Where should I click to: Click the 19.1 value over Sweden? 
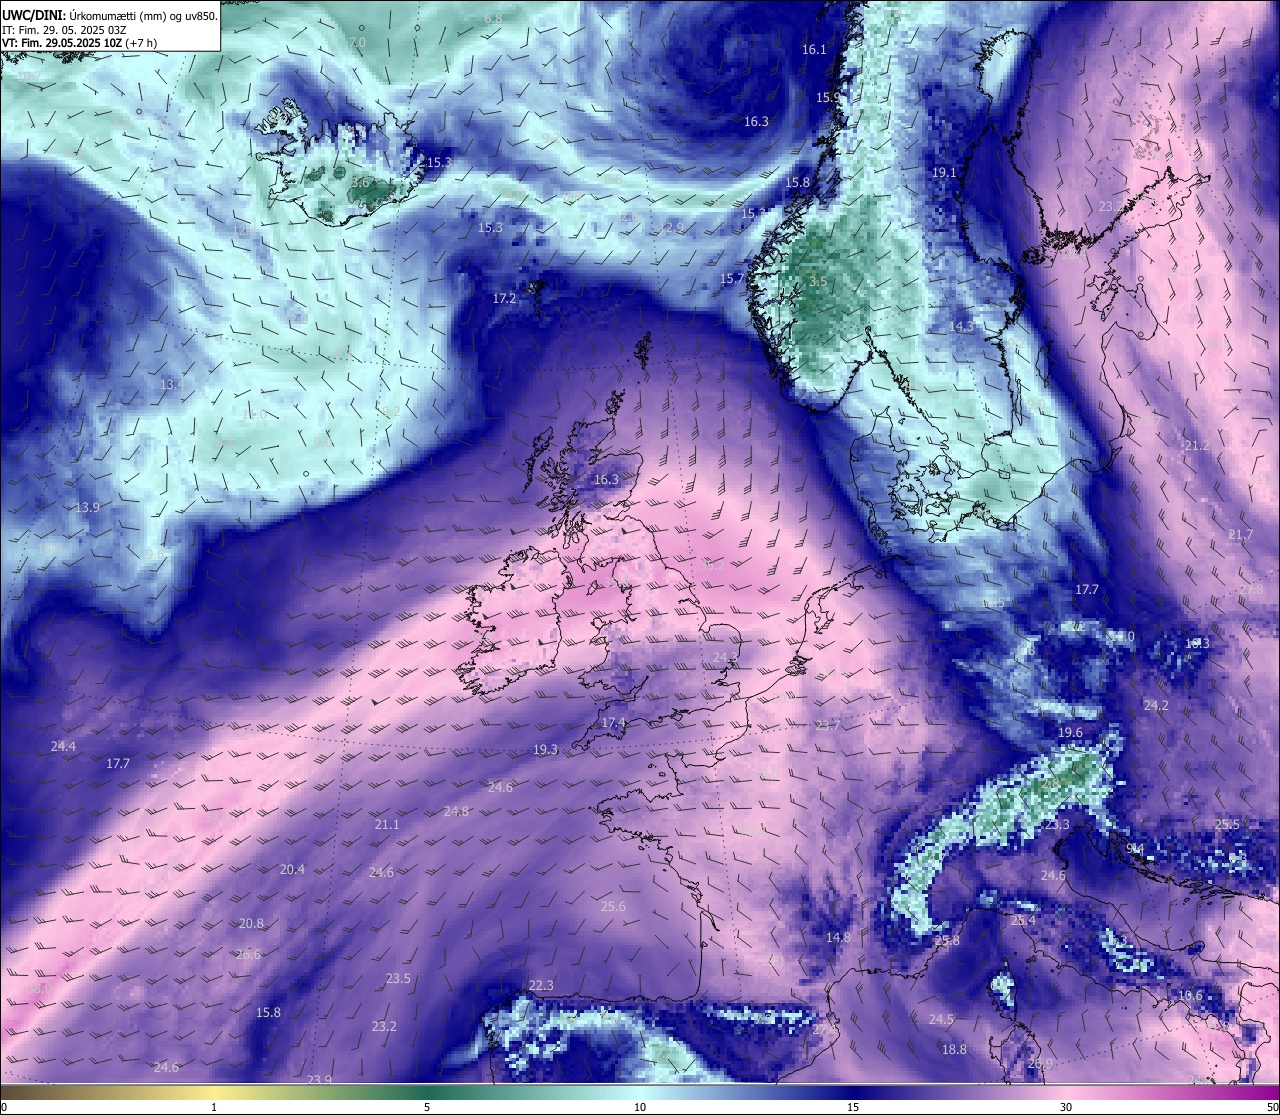click(944, 173)
